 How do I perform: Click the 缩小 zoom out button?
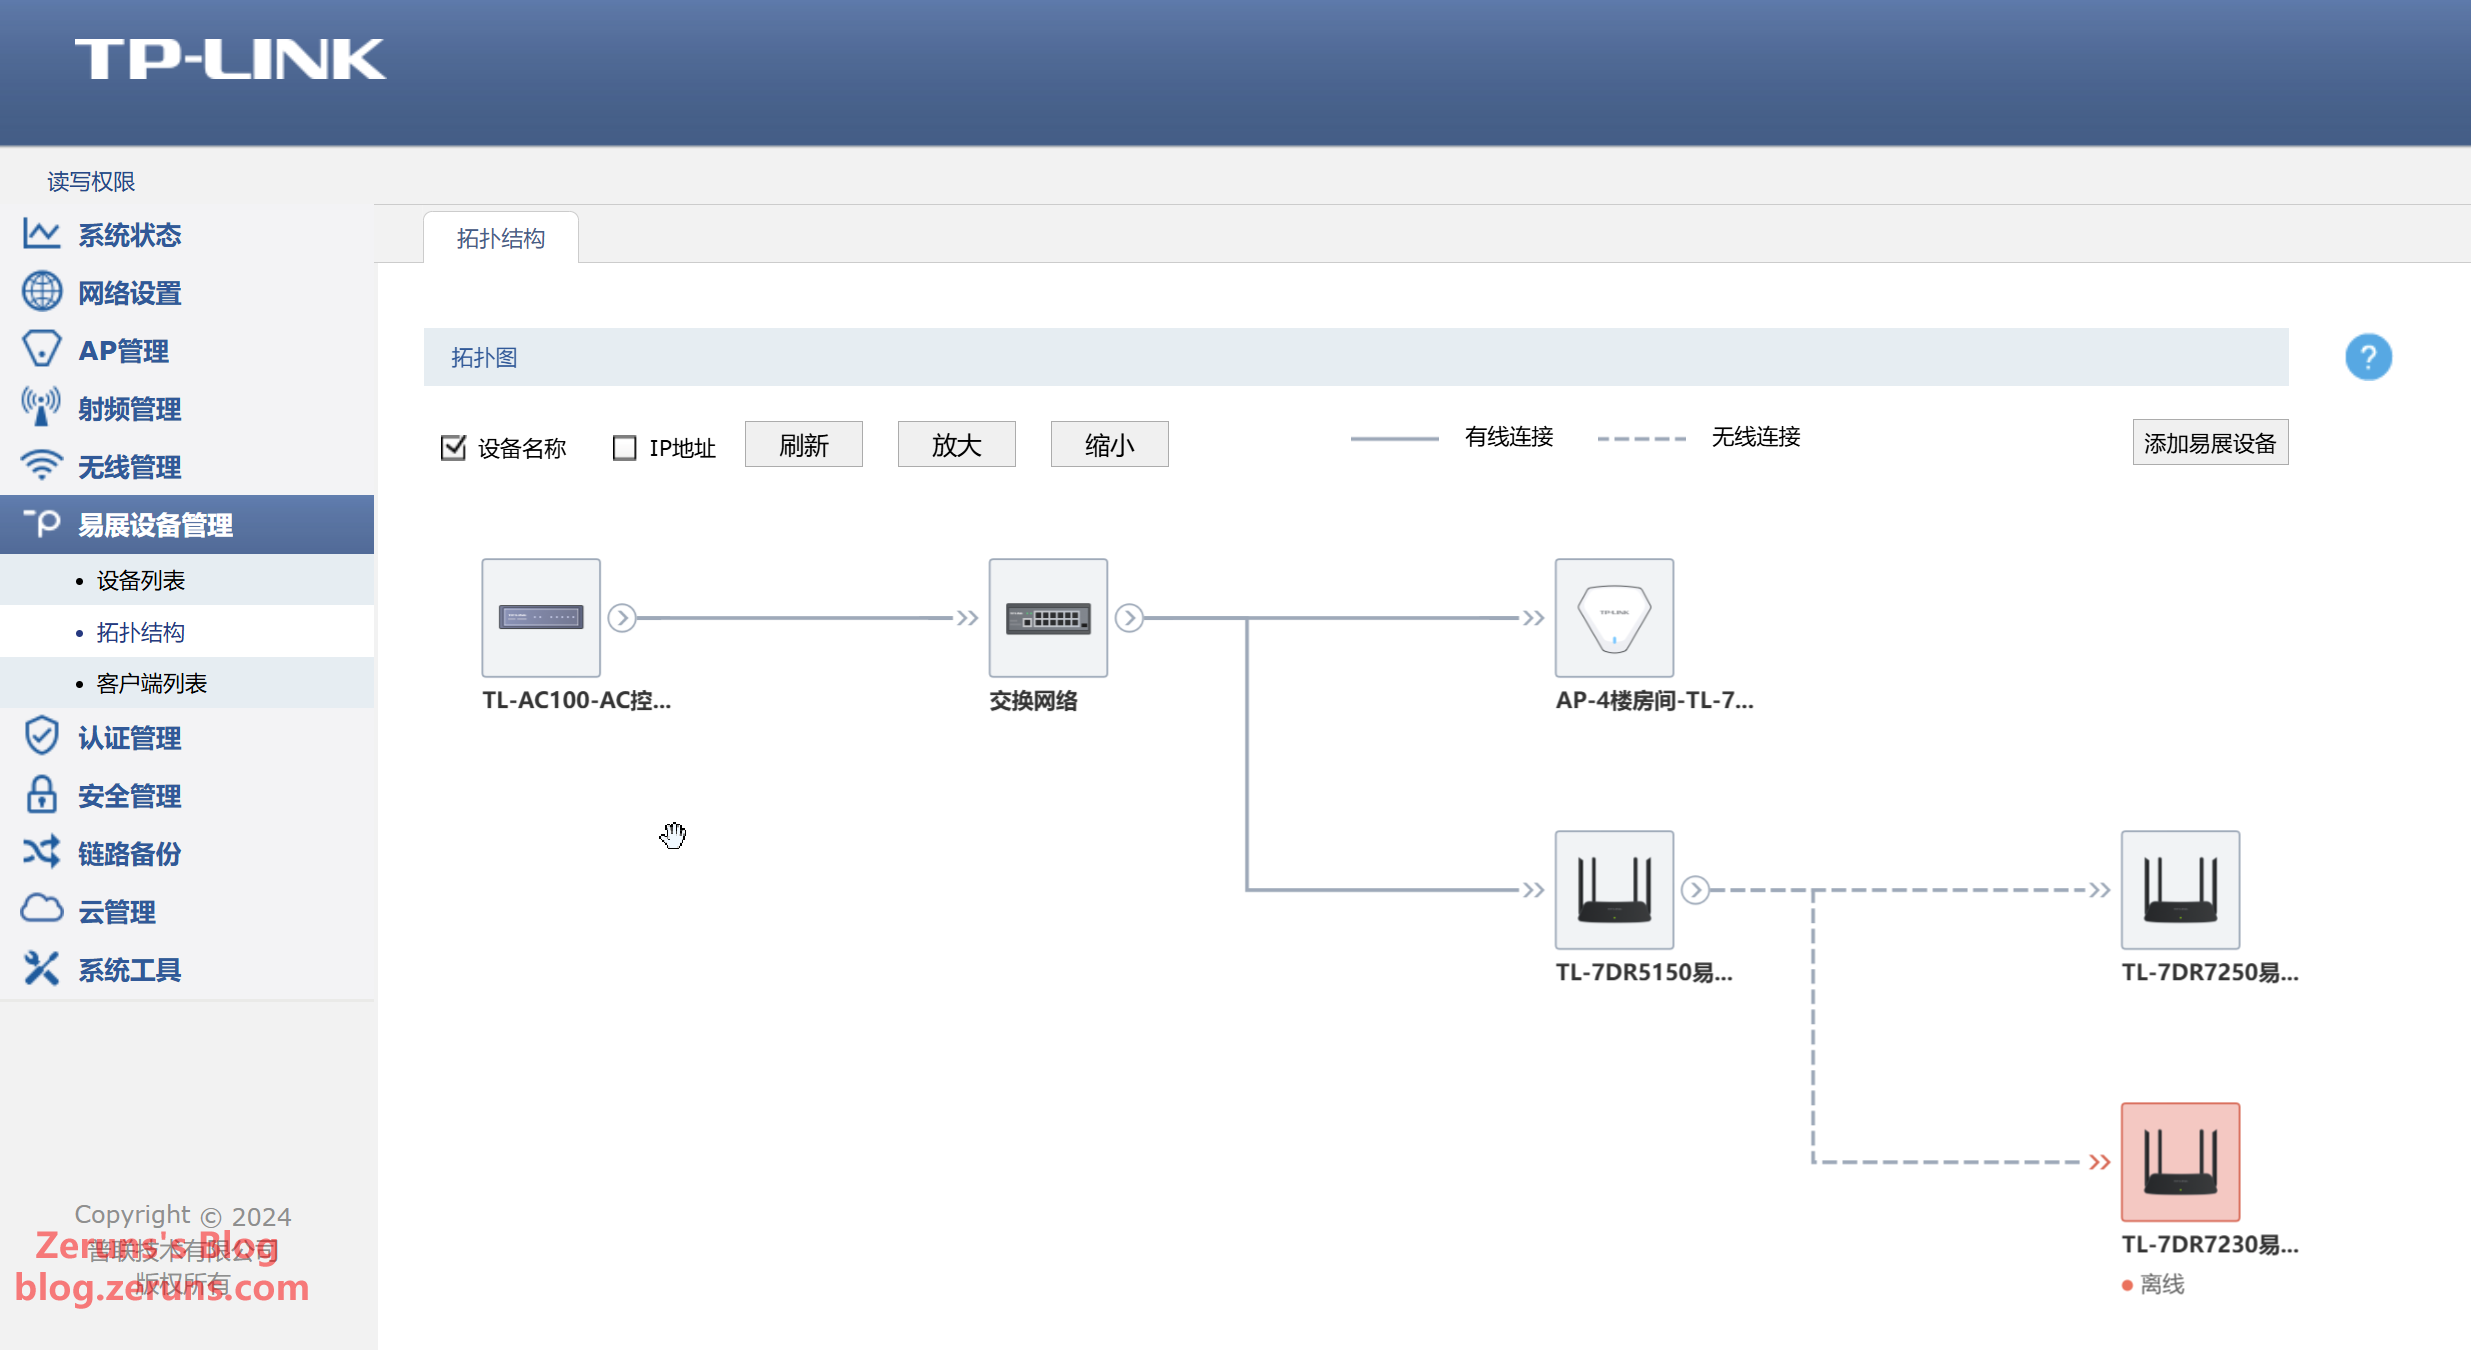pyautogui.click(x=1110, y=444)
